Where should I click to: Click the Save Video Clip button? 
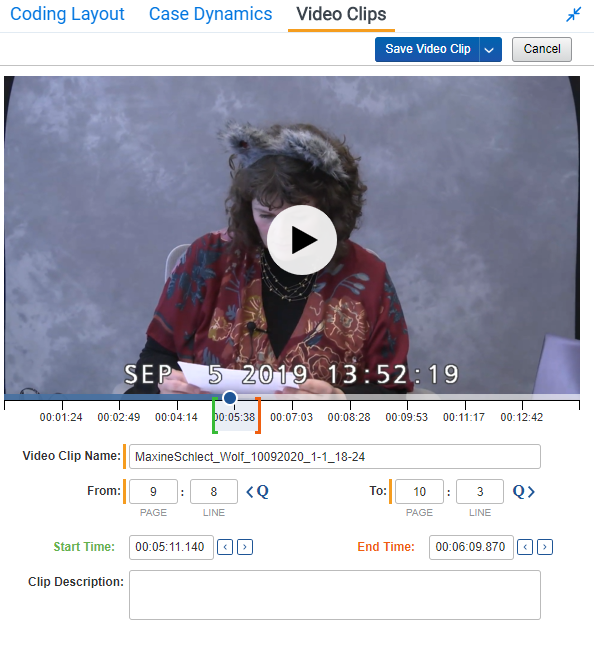(427, 49)
